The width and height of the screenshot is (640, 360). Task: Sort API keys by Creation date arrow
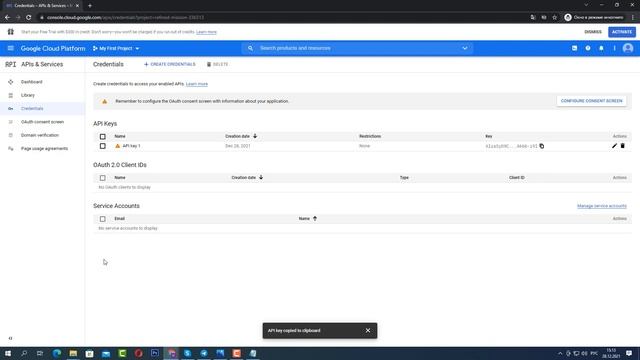[255, 136]
